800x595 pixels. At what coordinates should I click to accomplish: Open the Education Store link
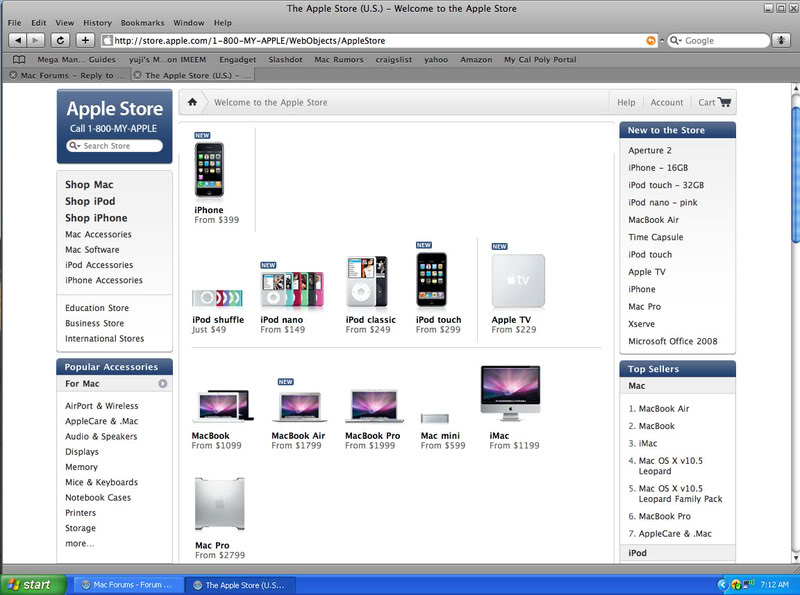tap(97, 308)
